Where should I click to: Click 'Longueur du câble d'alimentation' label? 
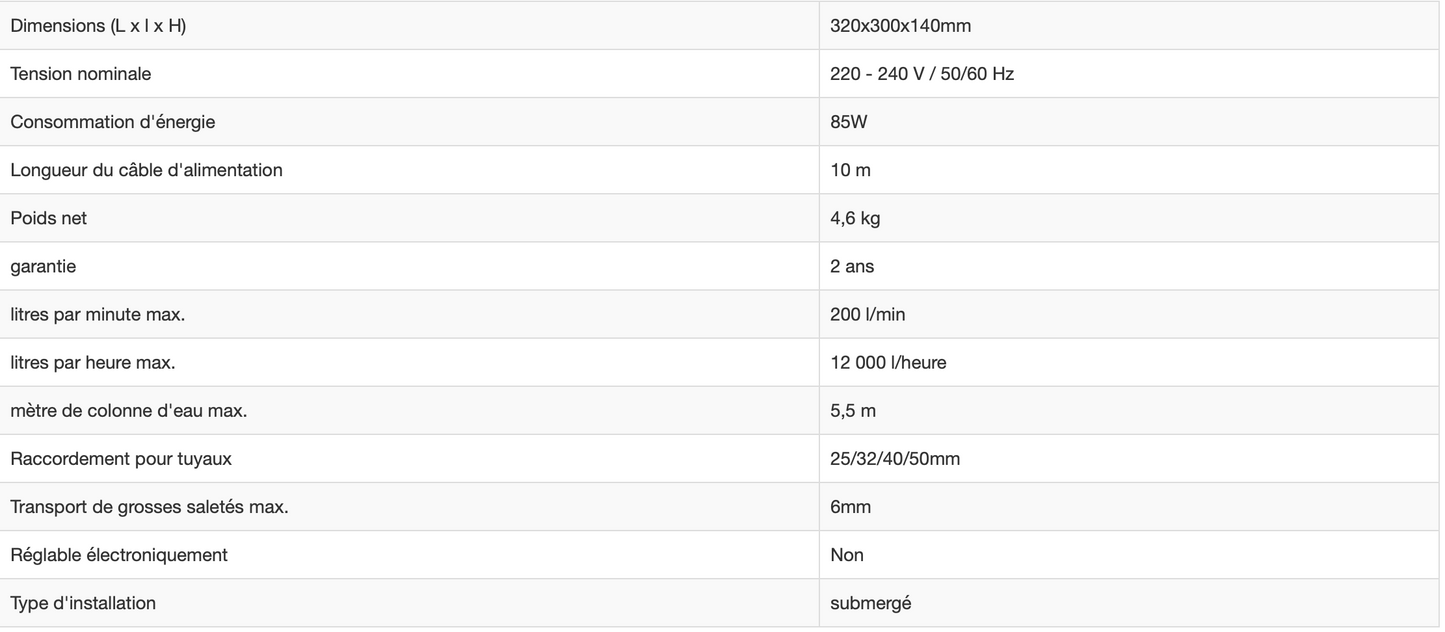coord(146,170)
